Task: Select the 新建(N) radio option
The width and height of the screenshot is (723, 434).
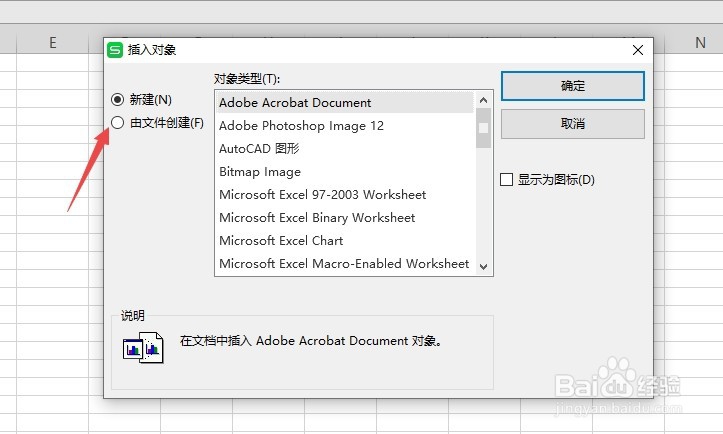Action: point(141,100)
